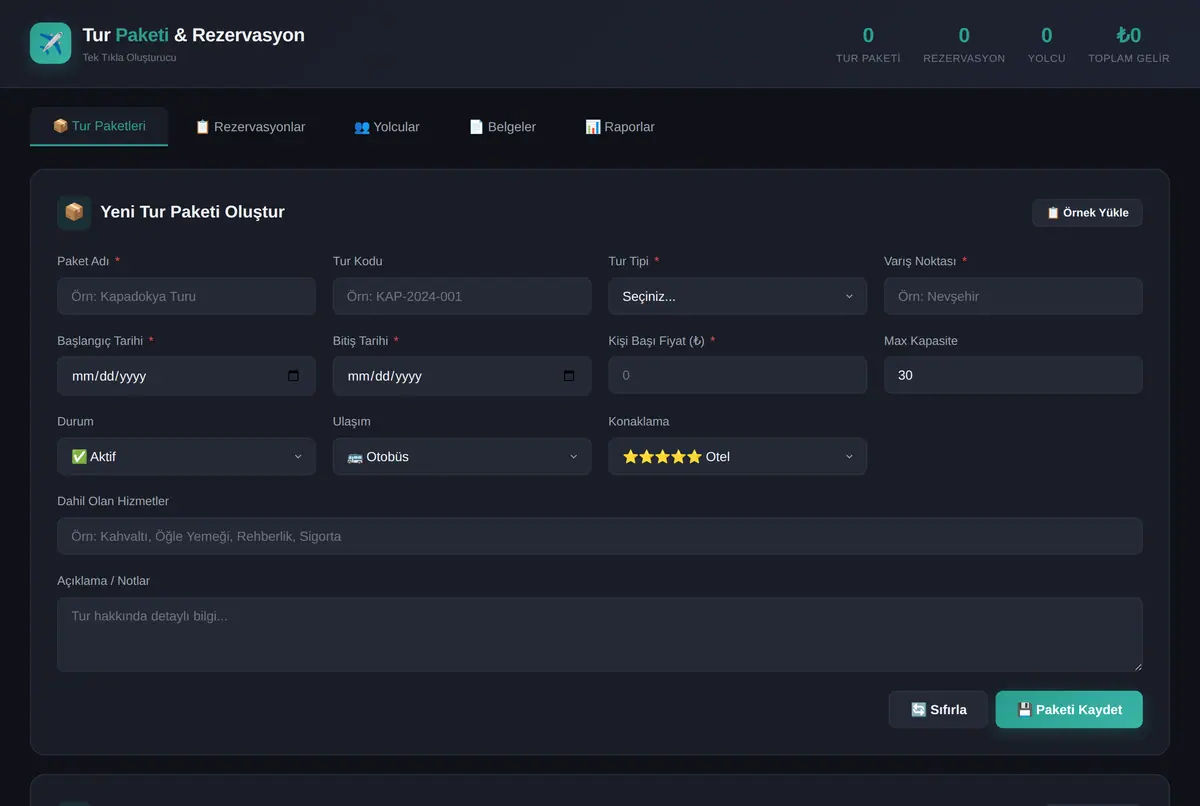Click the package icon beside Yeni Tur Paketi Oluştur

coord(74,212)
